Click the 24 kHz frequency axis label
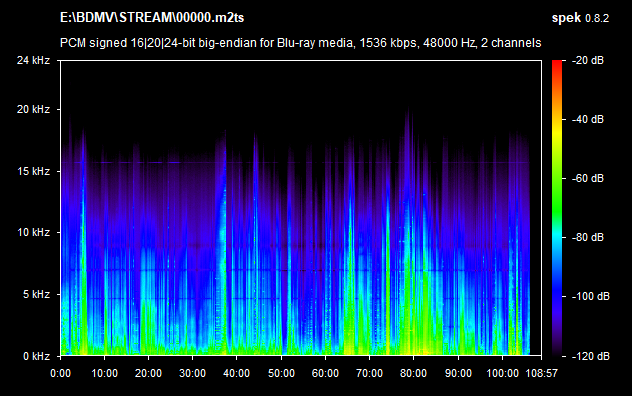 click(x=33, y=60)
